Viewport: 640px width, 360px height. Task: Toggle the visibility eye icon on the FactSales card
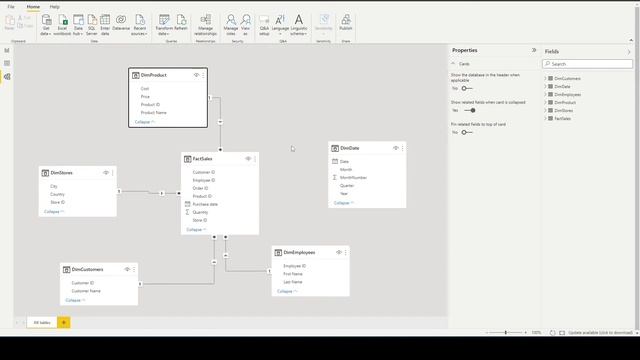click(x=248, y=159)
